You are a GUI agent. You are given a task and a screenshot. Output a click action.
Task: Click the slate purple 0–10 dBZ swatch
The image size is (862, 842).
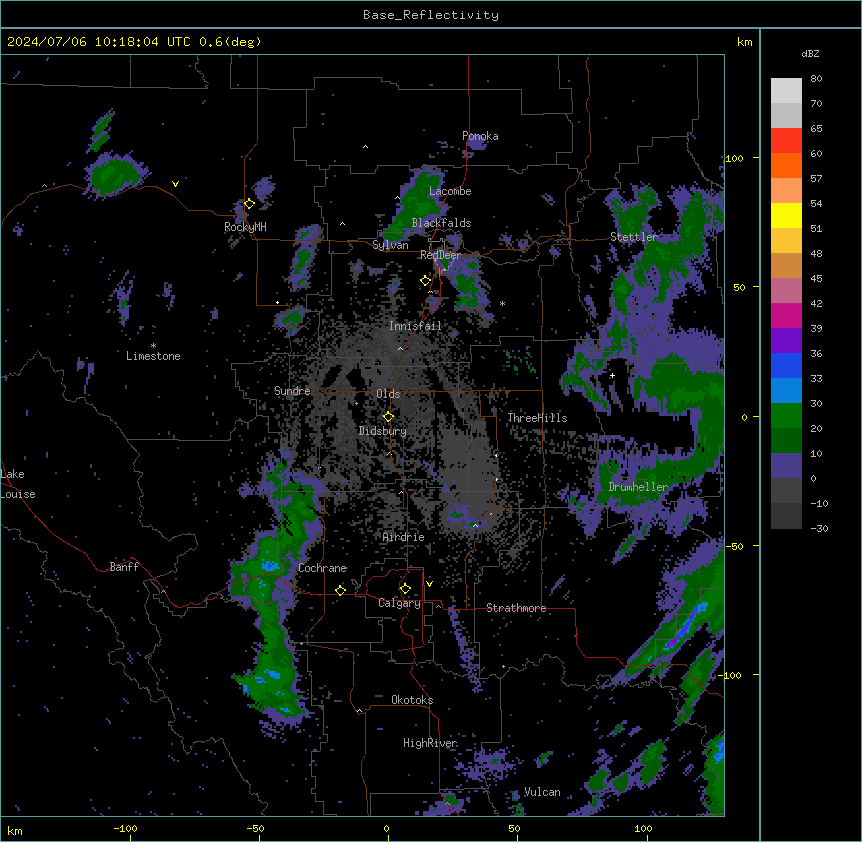(786, 466)
